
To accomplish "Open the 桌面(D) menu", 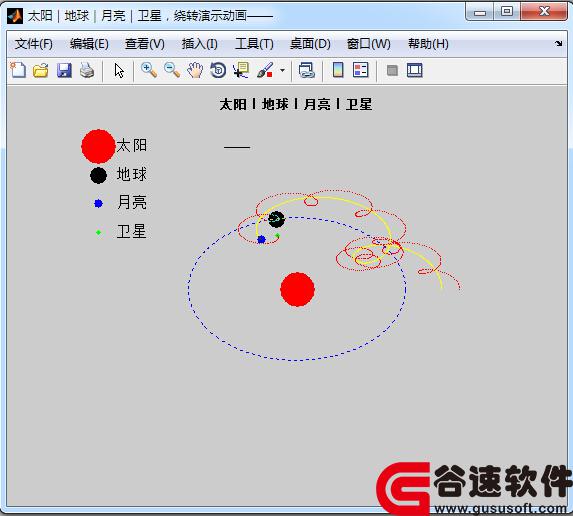I will tap(310, 44).
